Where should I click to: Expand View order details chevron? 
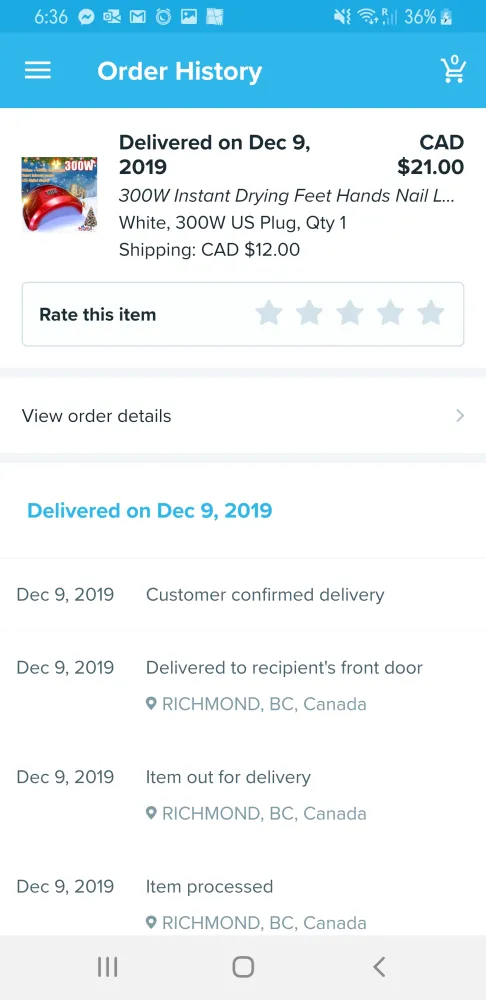tap(460, 416)
